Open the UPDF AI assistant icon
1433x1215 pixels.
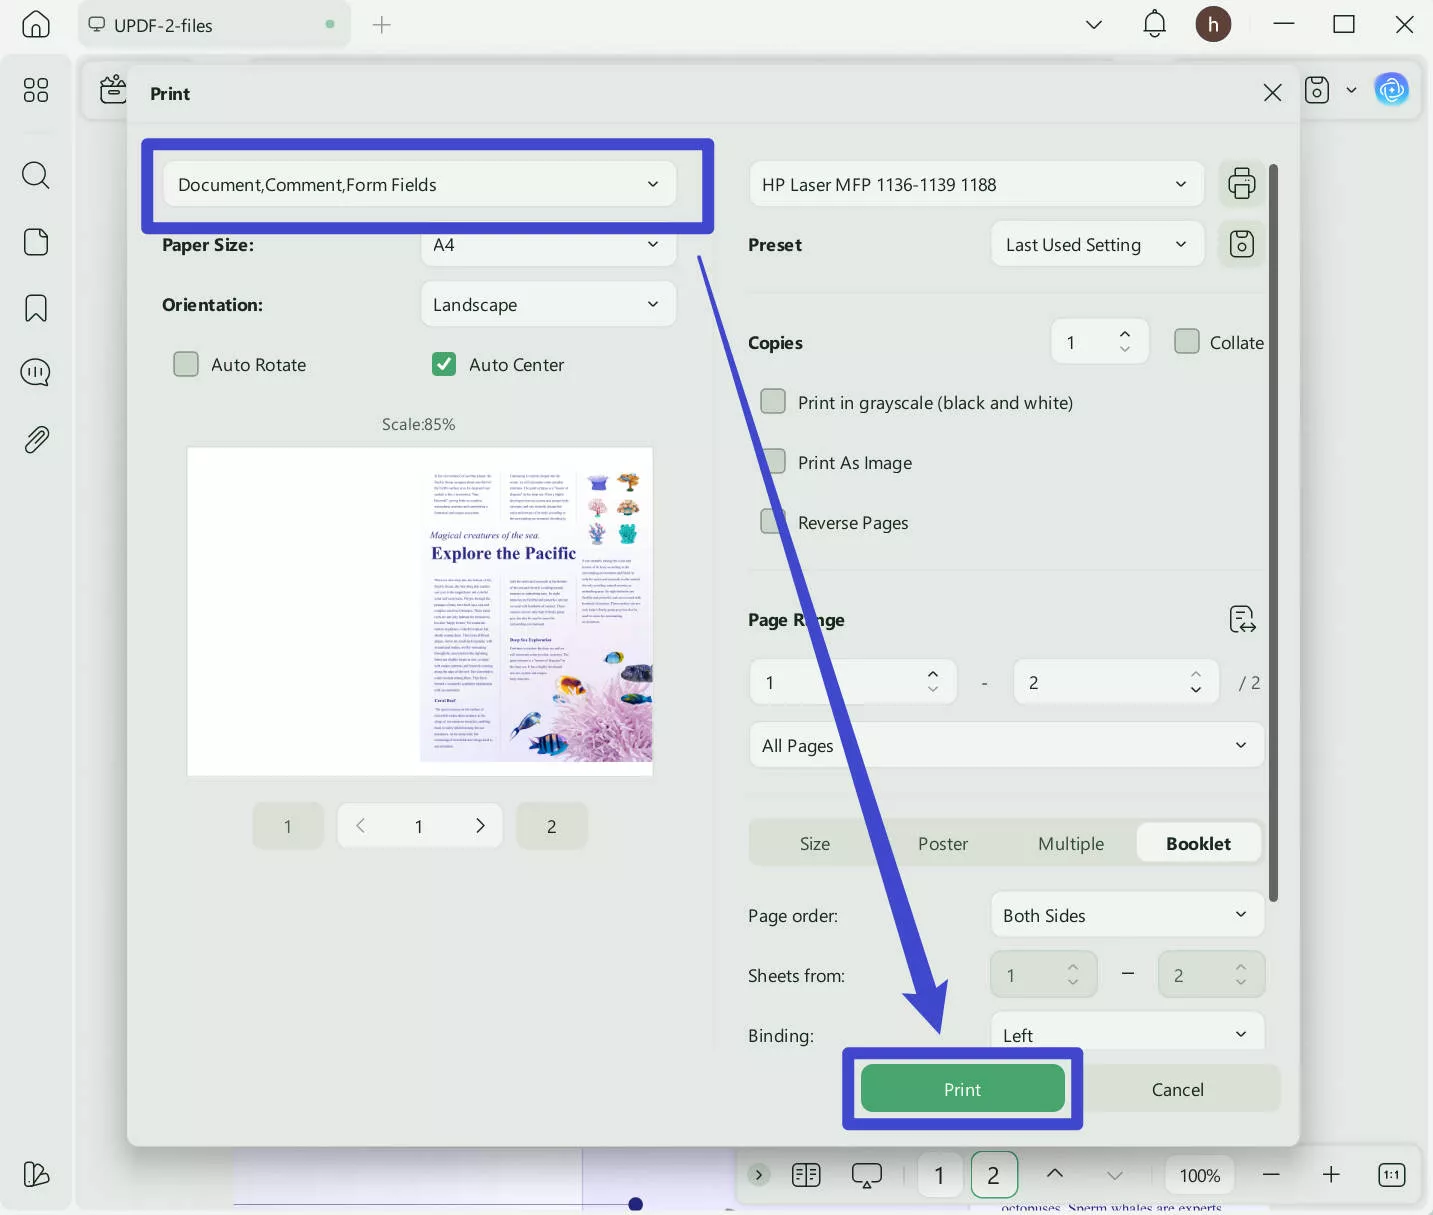[1391, 90]
